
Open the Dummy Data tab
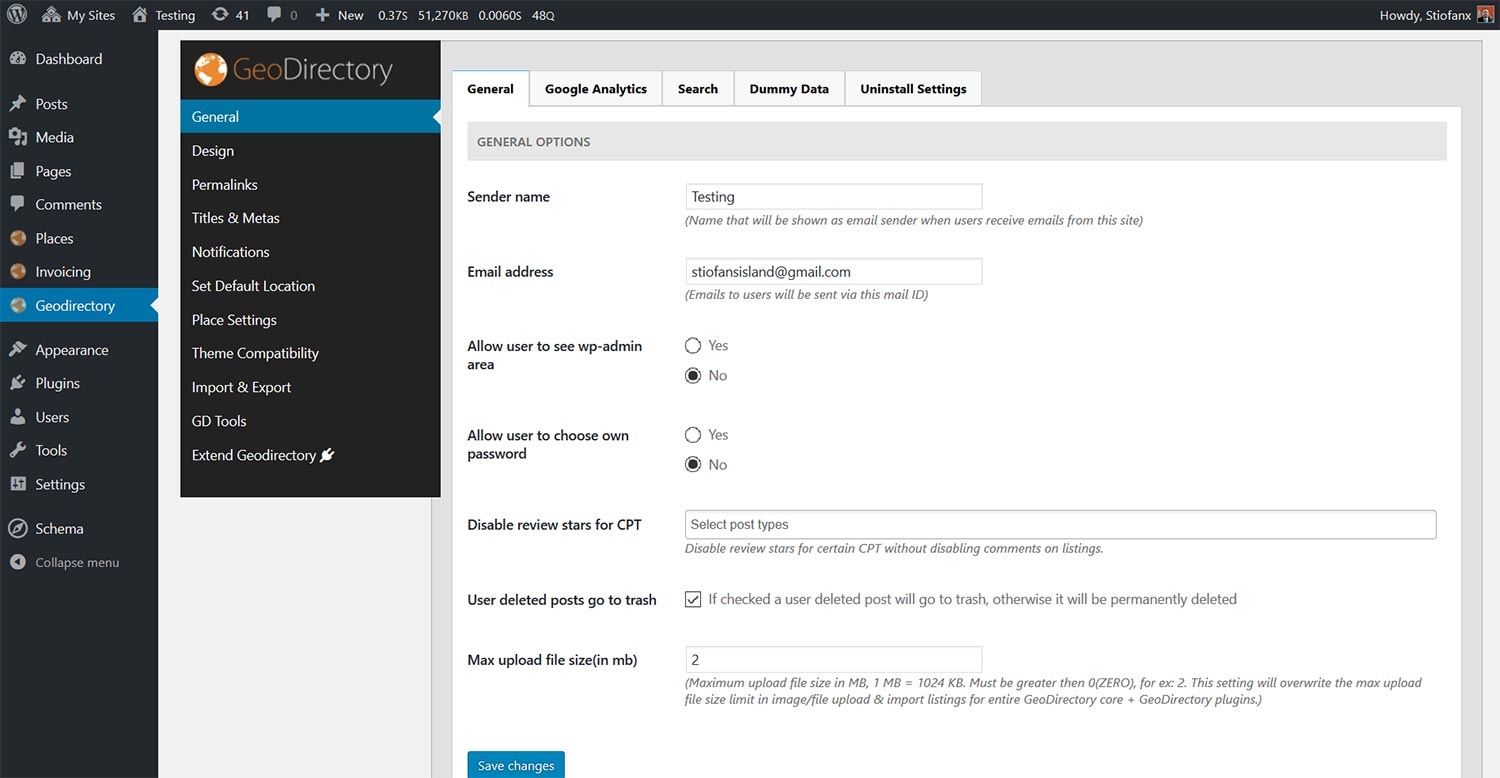pyautogui.click(x=788, y=89)
